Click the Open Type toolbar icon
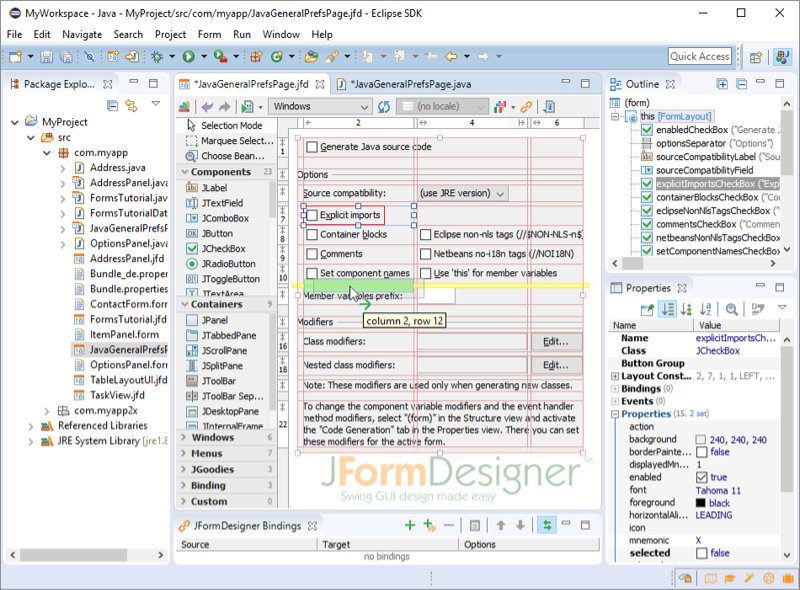Viewport: 800px width, 590px height. click(x=311, y=57)
